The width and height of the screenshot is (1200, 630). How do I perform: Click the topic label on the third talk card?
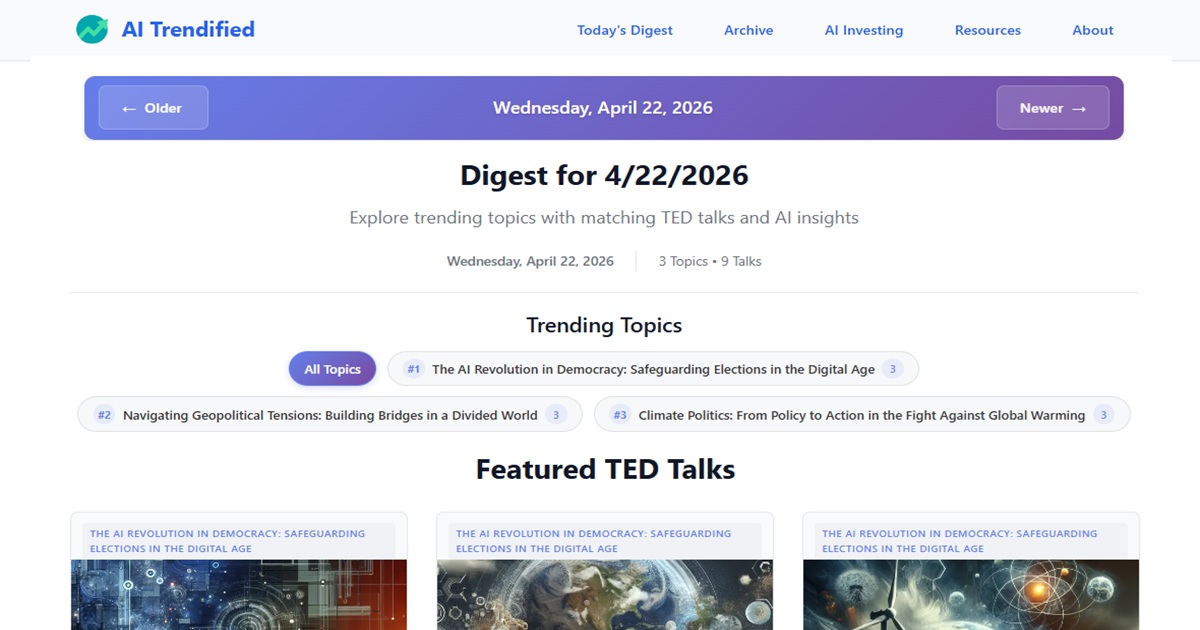point(971,541)
